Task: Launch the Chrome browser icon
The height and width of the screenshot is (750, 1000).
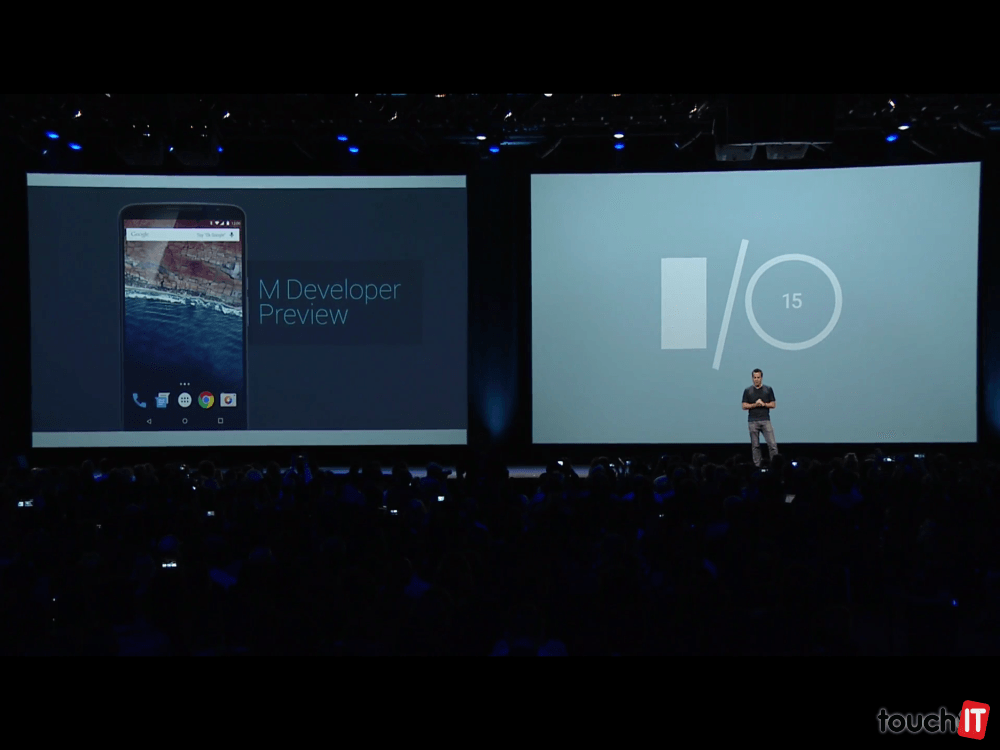Action: (206, 400)
